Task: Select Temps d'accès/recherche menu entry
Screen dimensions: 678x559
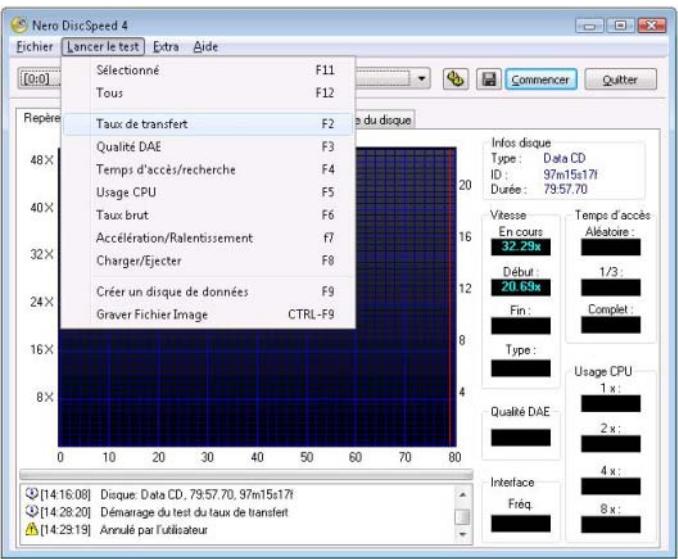Action: point(208,169)
